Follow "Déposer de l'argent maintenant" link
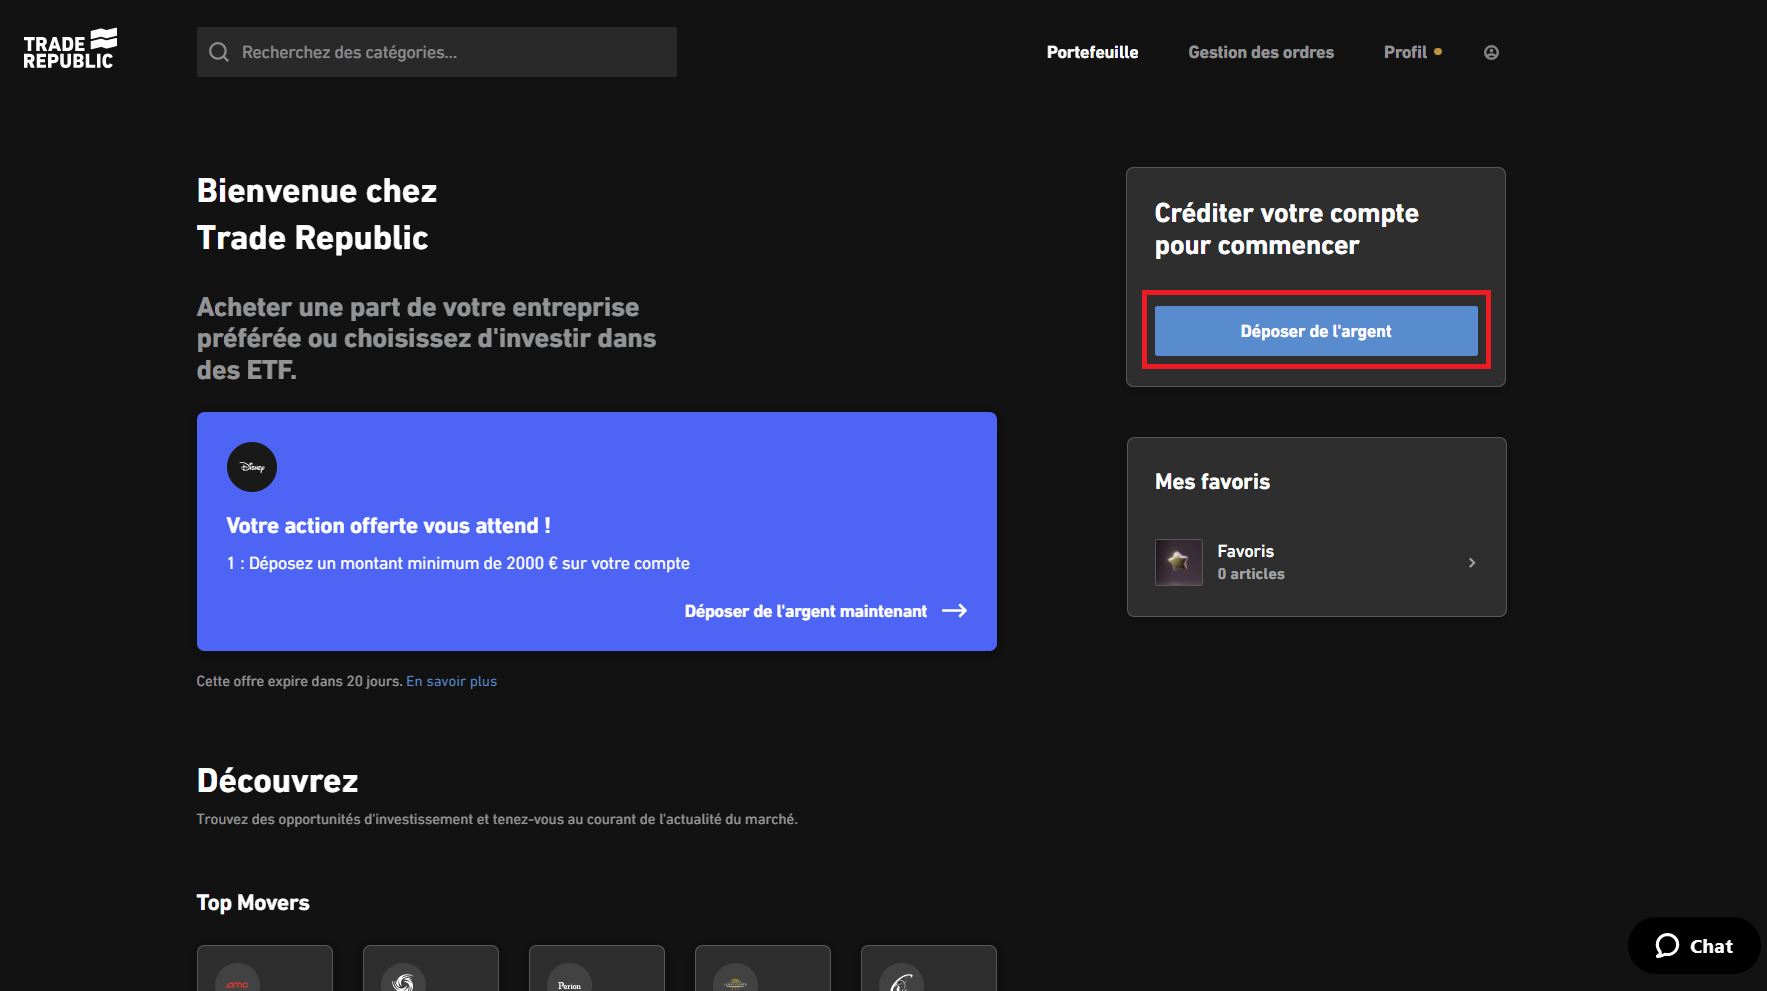 [x=805, y=611]
